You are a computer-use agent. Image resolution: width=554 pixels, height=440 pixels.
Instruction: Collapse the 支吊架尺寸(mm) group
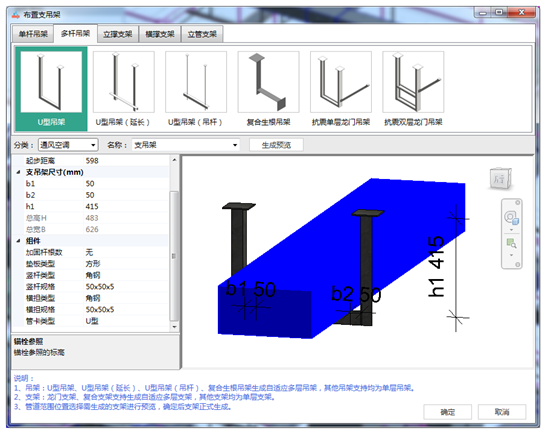tap(18, 172)
